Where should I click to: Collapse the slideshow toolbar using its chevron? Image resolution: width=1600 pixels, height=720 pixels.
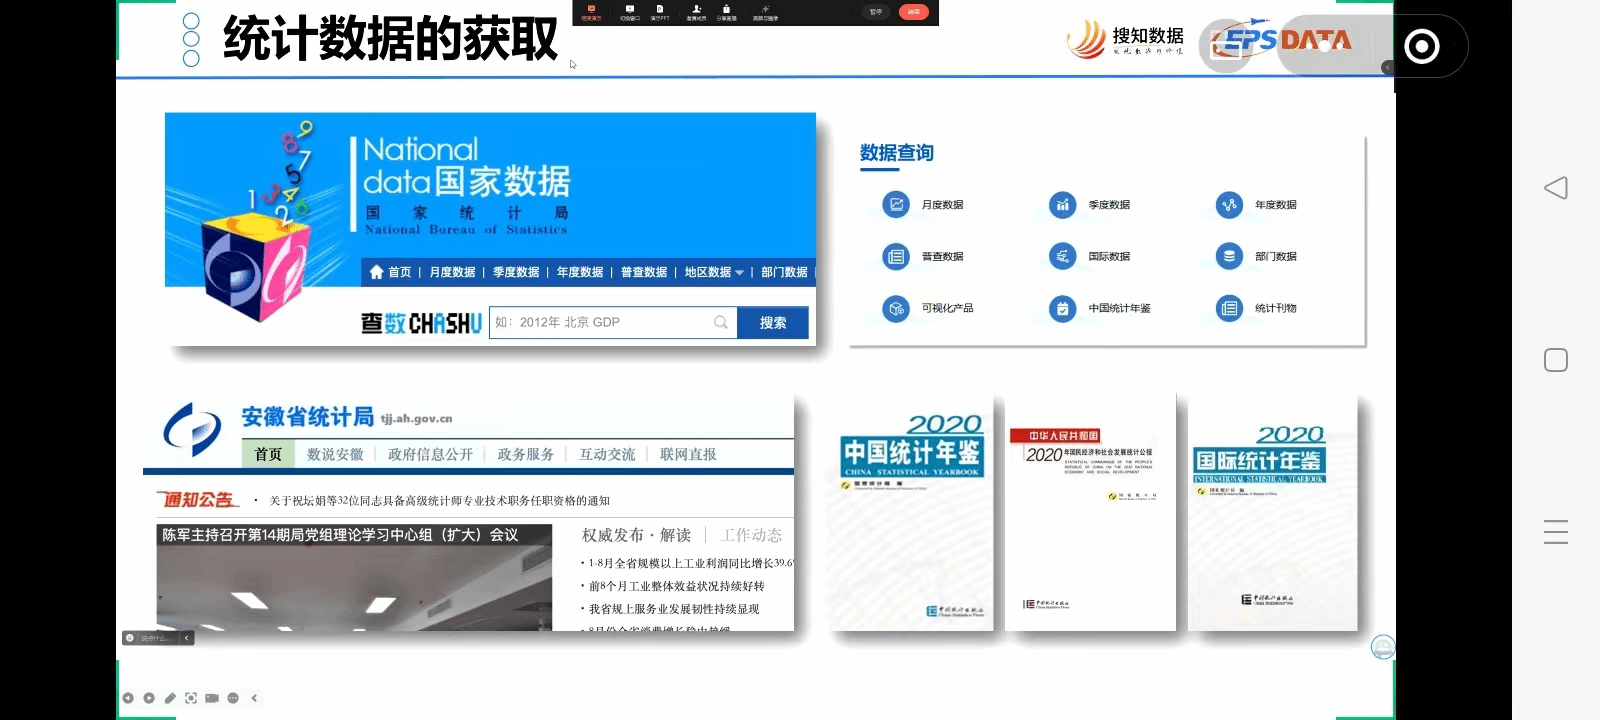pyautogui.click(x=254, y=698)
